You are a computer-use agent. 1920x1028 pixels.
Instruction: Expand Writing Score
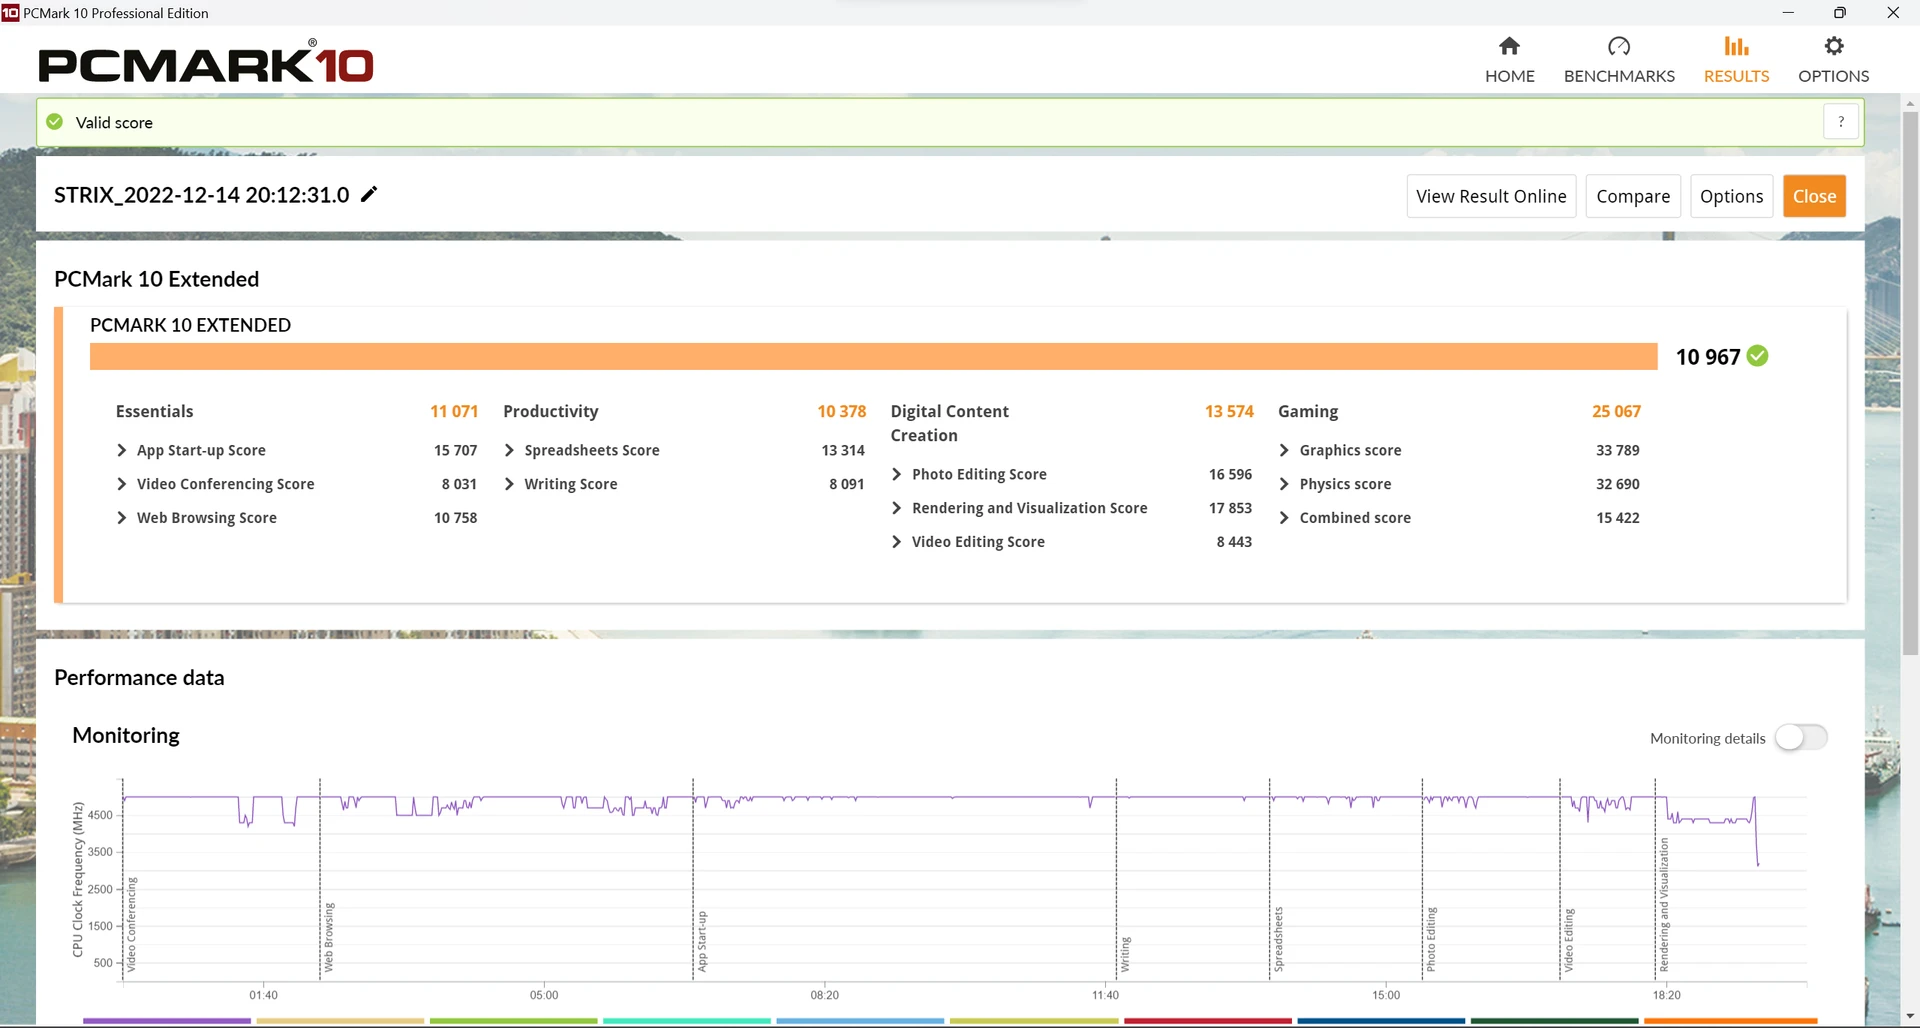tap(509, 484)
